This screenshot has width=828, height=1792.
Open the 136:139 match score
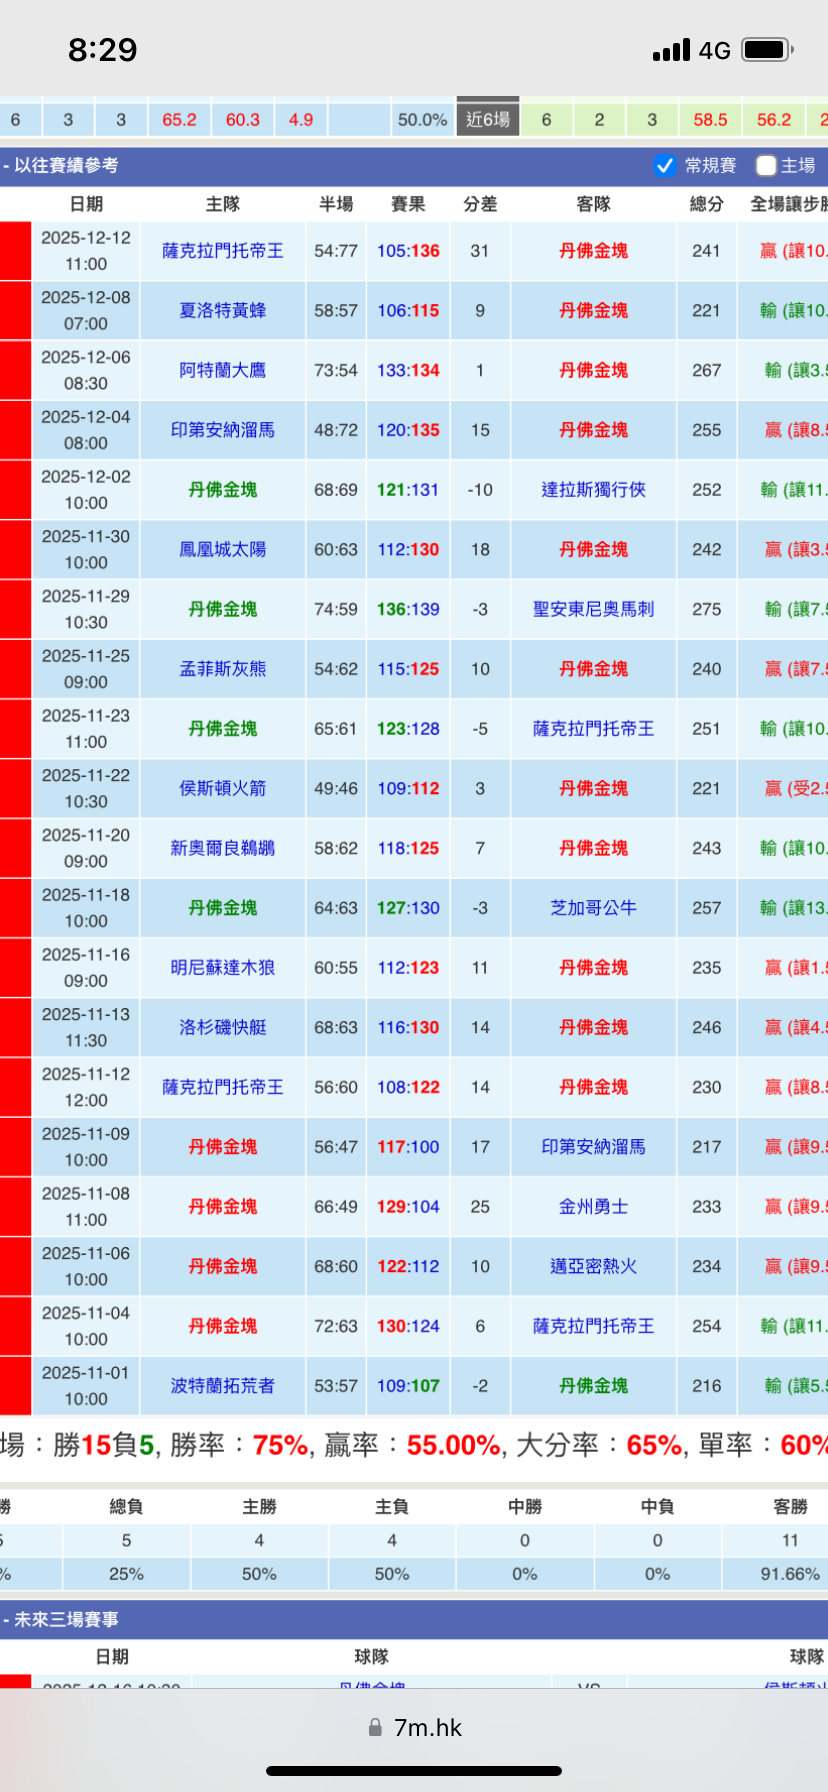(x=408, y=609)
